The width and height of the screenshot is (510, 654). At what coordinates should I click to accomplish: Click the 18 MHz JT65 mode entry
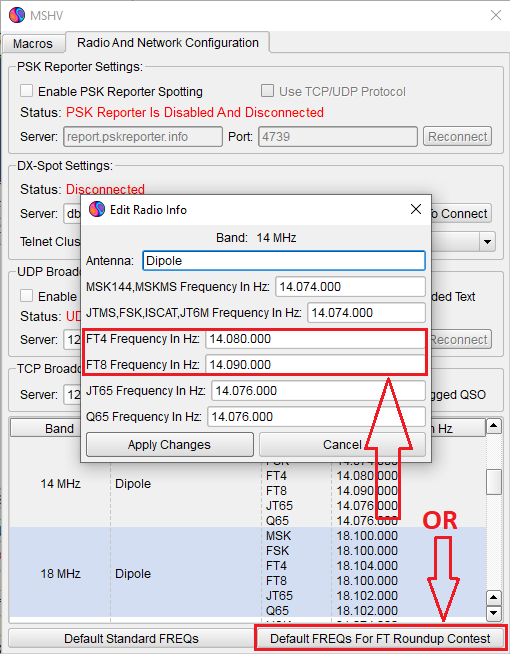point(279,596)
